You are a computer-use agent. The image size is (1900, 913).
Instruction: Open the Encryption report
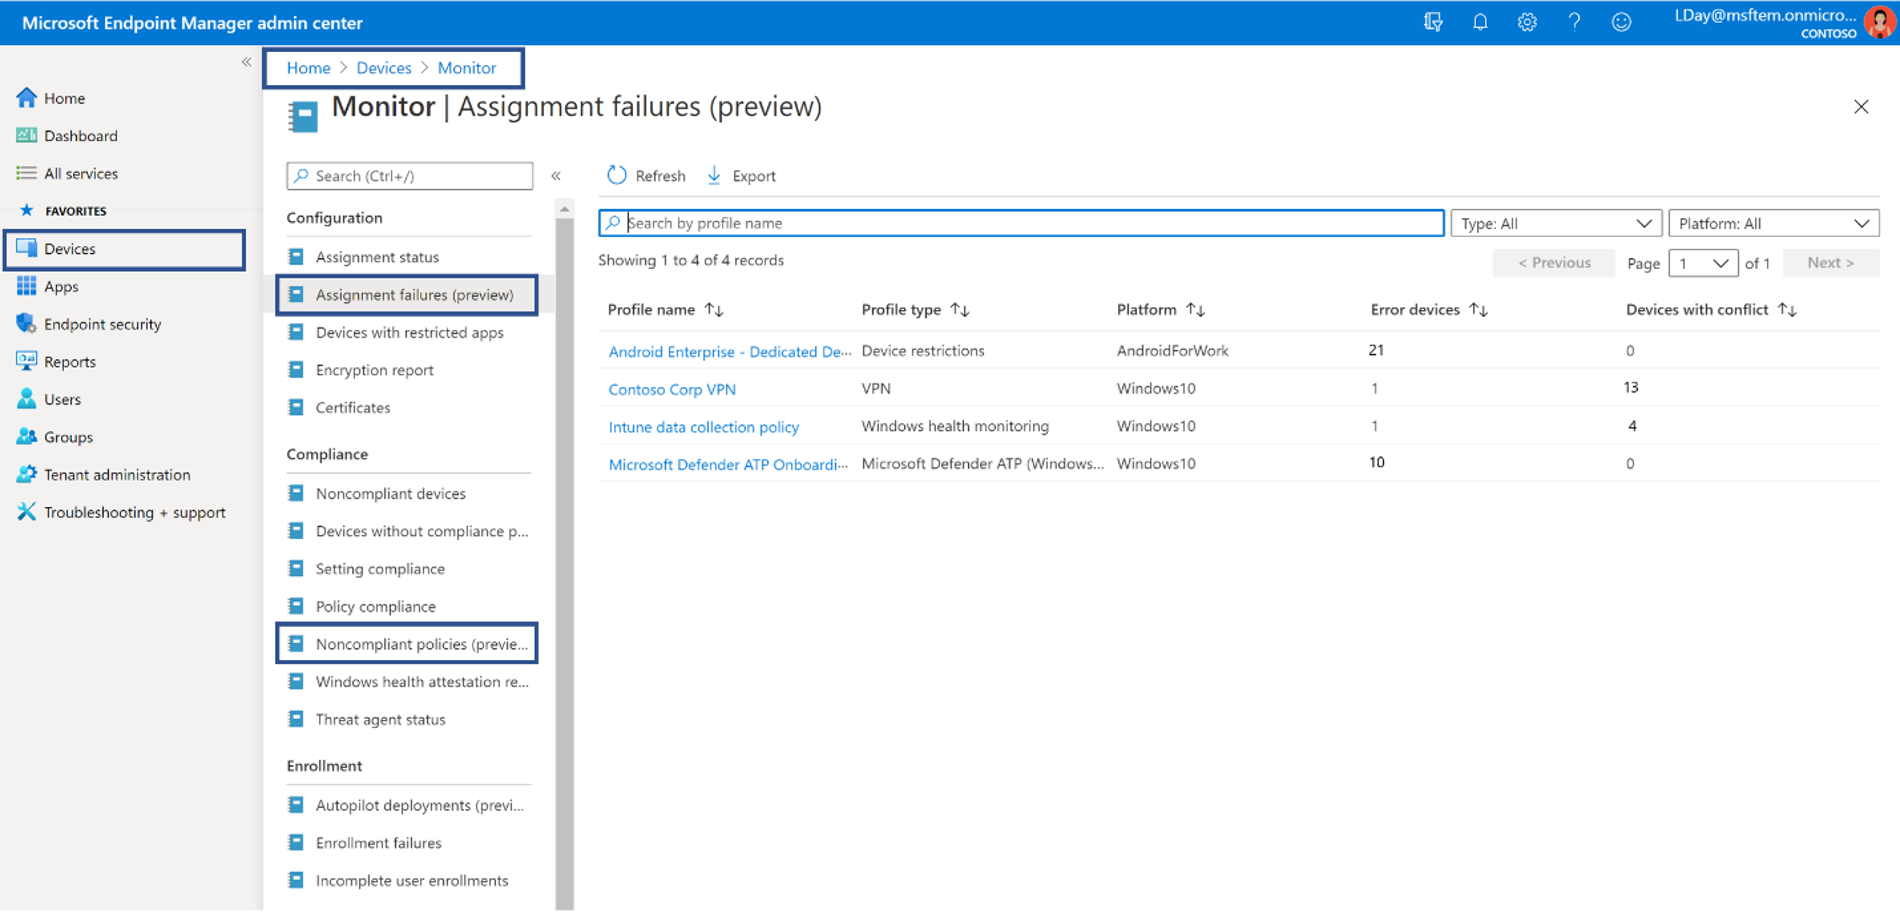[x=374, y=369]
